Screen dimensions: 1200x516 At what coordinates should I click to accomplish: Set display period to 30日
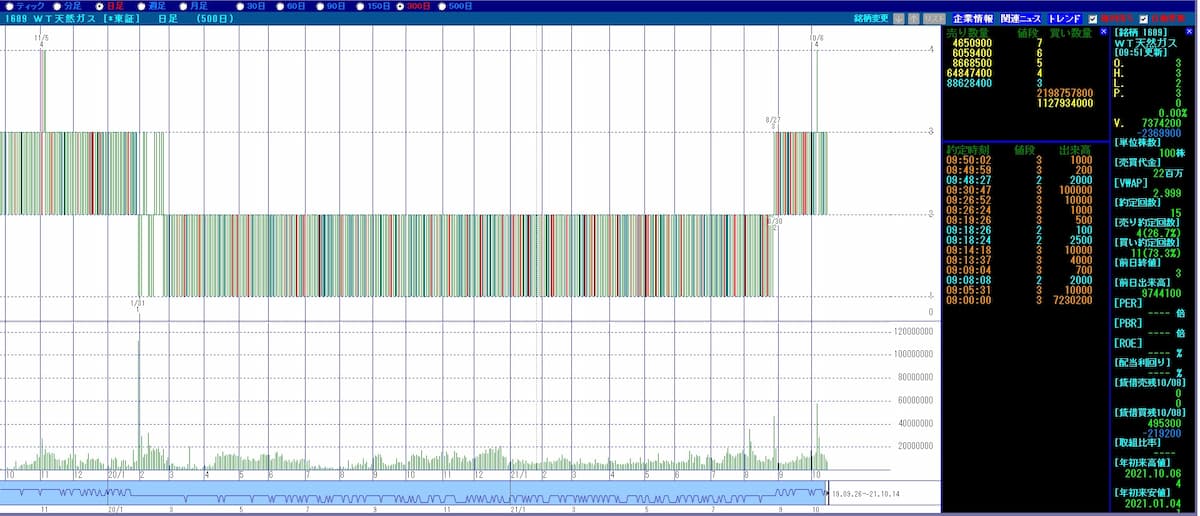click(x=240, y=6)
